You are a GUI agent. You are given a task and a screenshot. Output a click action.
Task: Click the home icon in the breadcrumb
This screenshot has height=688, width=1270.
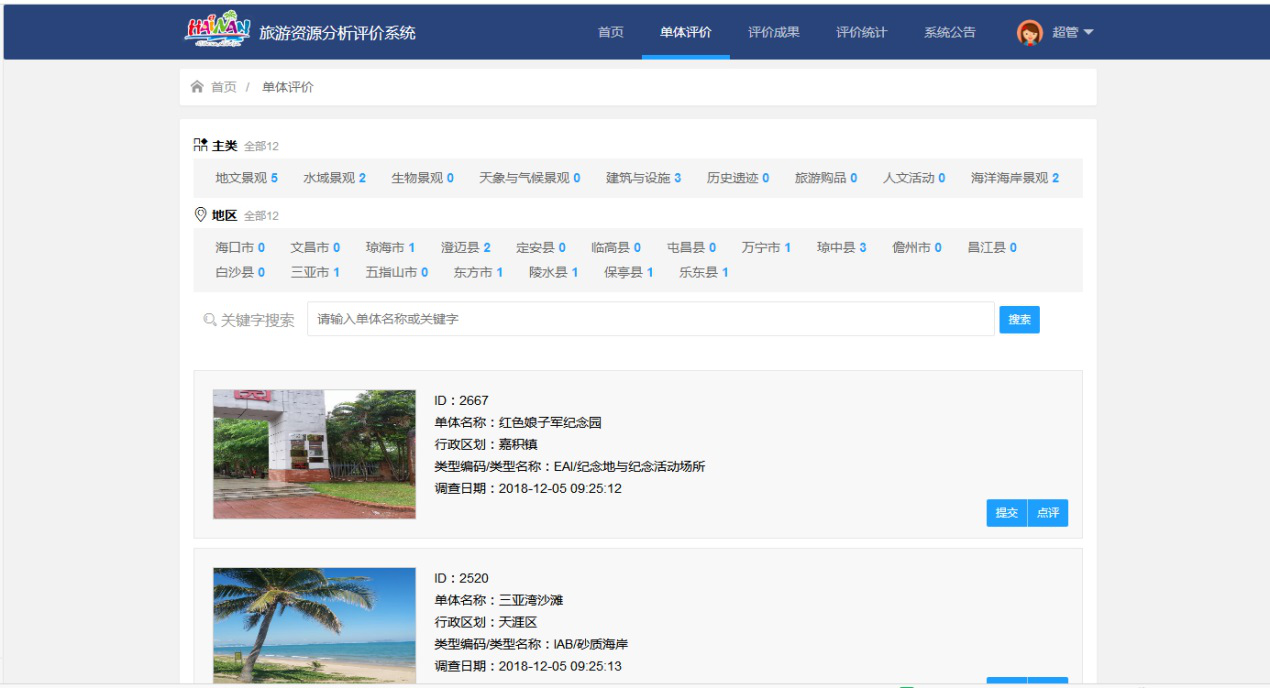point(196,87)
